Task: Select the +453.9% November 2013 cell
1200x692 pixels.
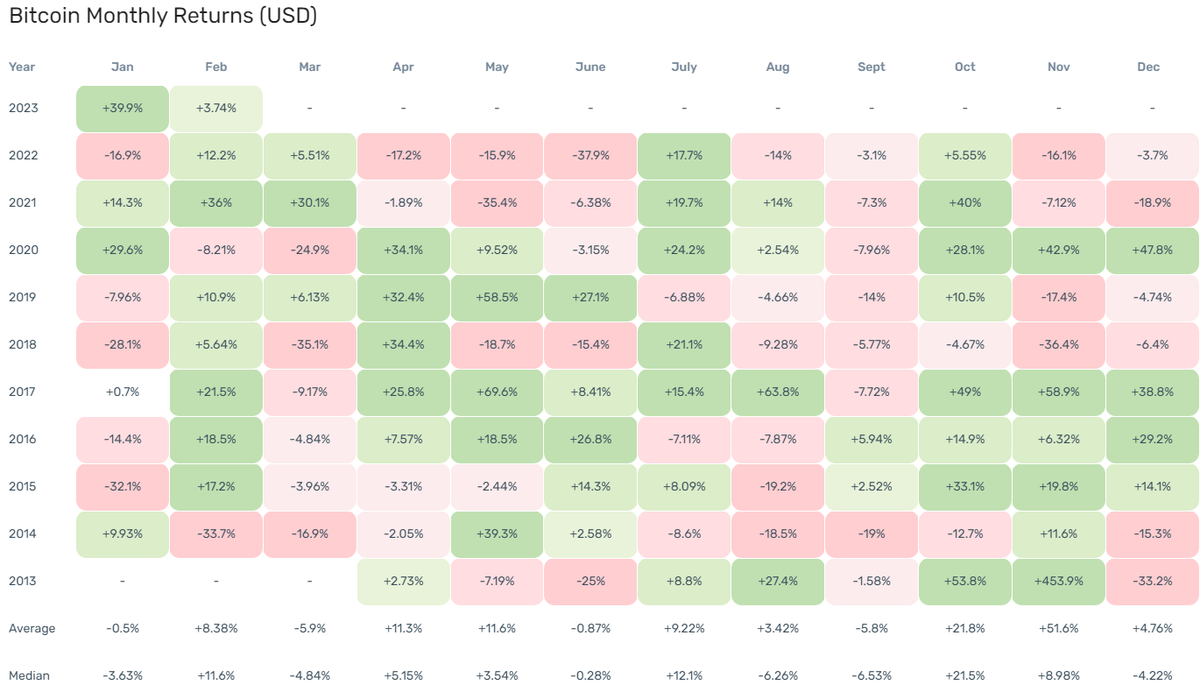Action: (x=1059, y=581)
